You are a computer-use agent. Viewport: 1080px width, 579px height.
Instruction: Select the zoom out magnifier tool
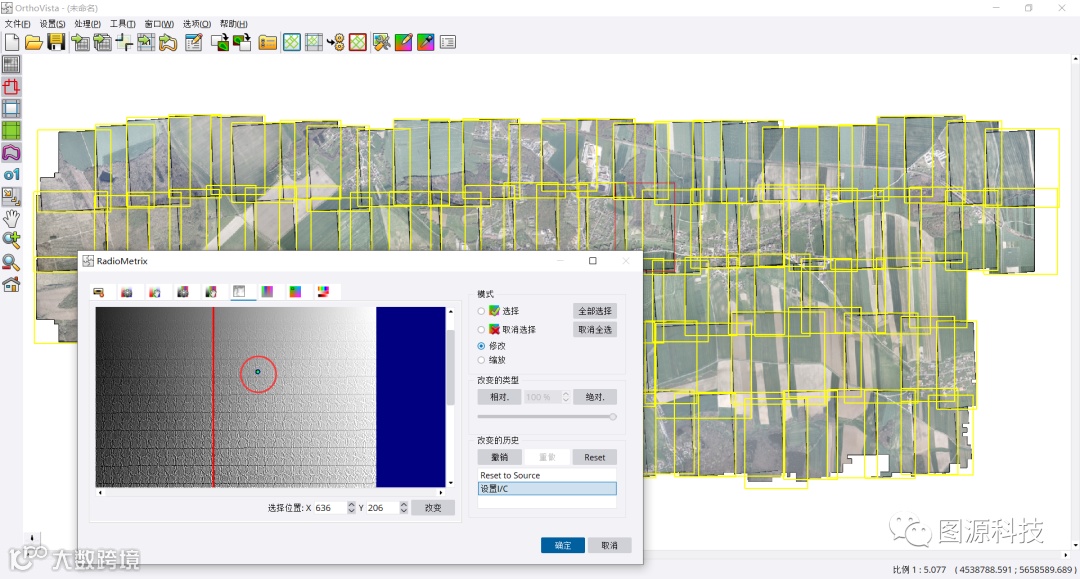coord(11,262)
